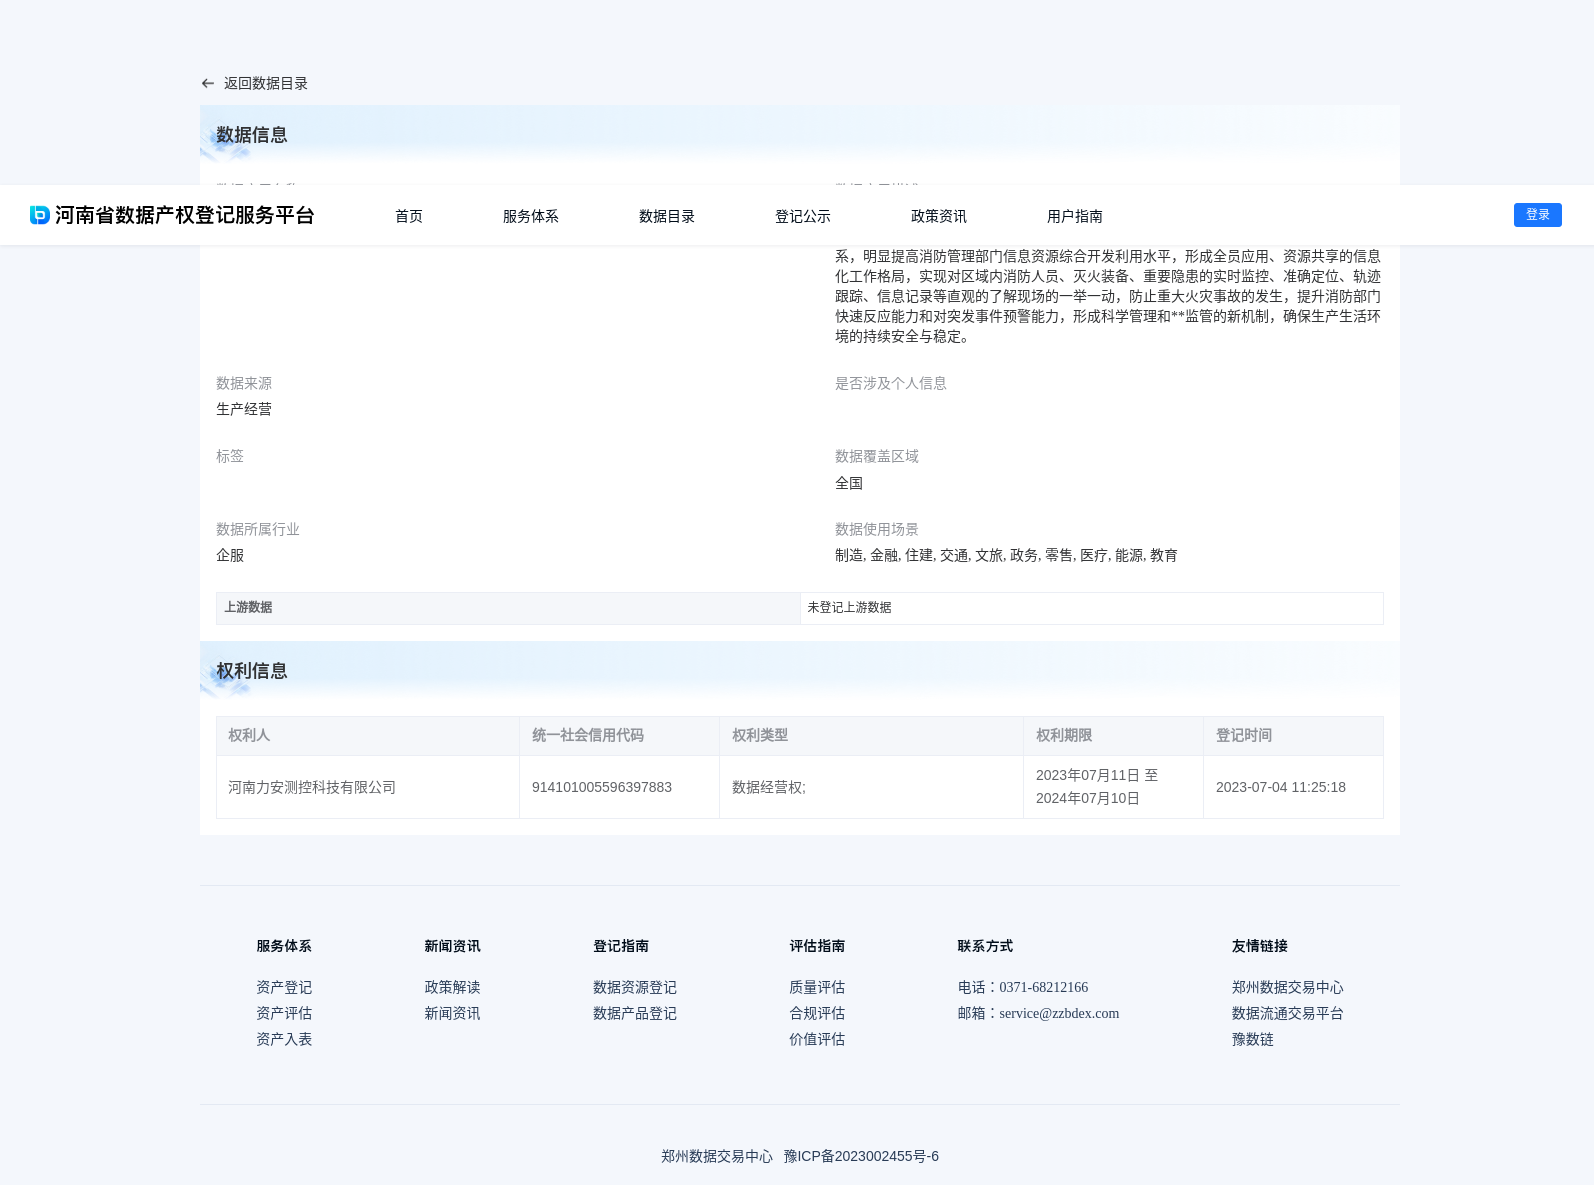Click registration time 2023-07-04 11:25:18

click(x=1281, y=787)
